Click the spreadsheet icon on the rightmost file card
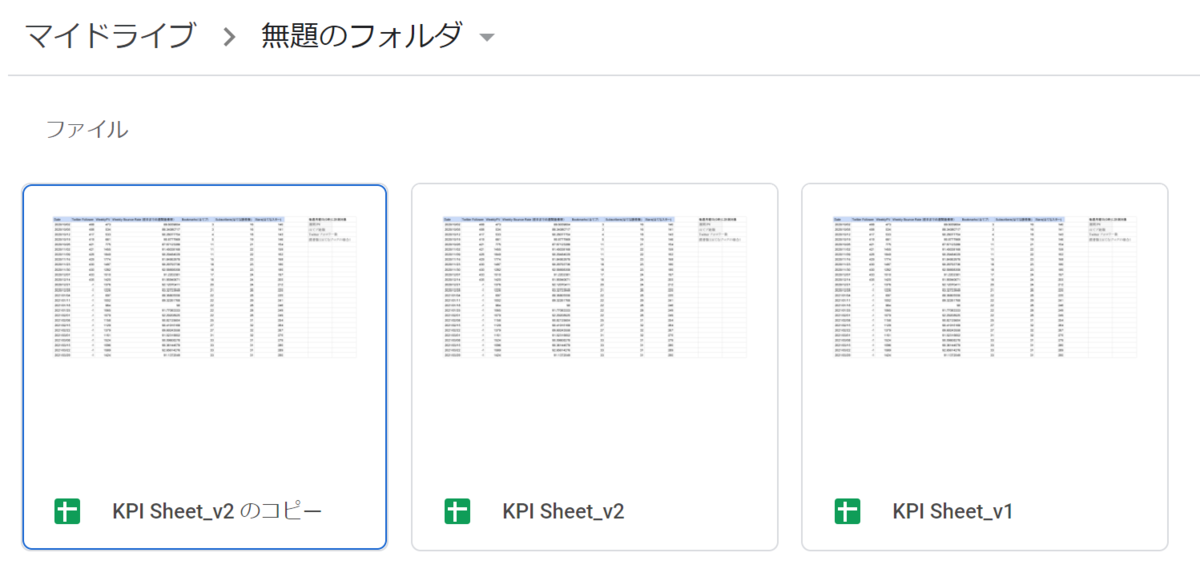 (846, 511)
